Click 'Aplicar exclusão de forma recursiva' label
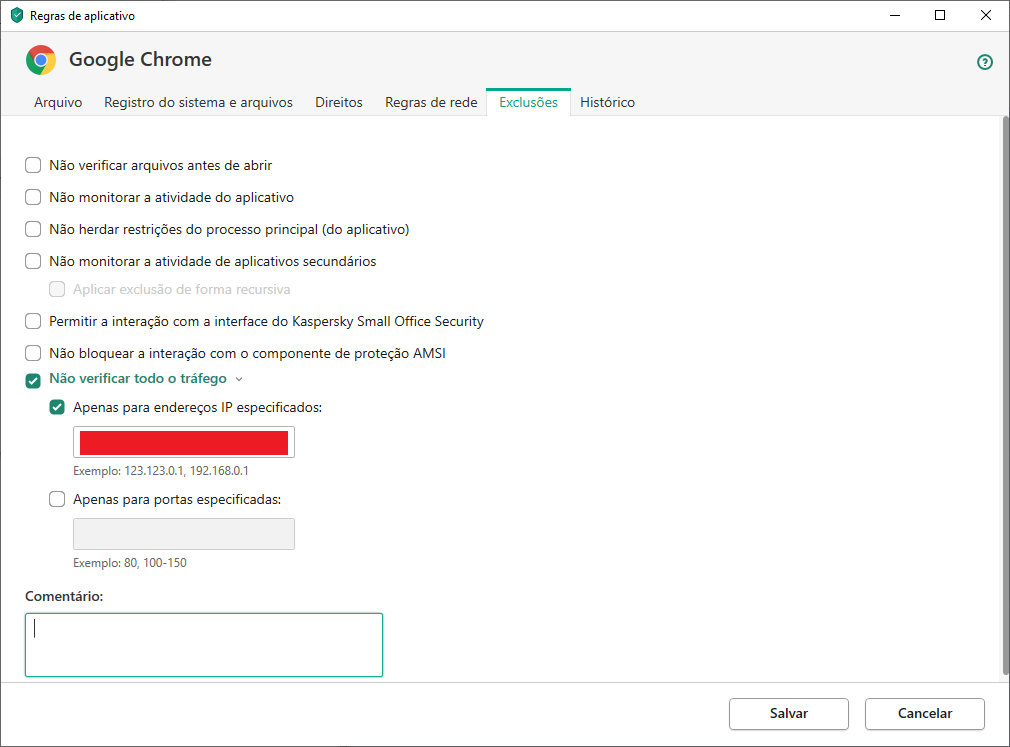 (x=182, y=289)
